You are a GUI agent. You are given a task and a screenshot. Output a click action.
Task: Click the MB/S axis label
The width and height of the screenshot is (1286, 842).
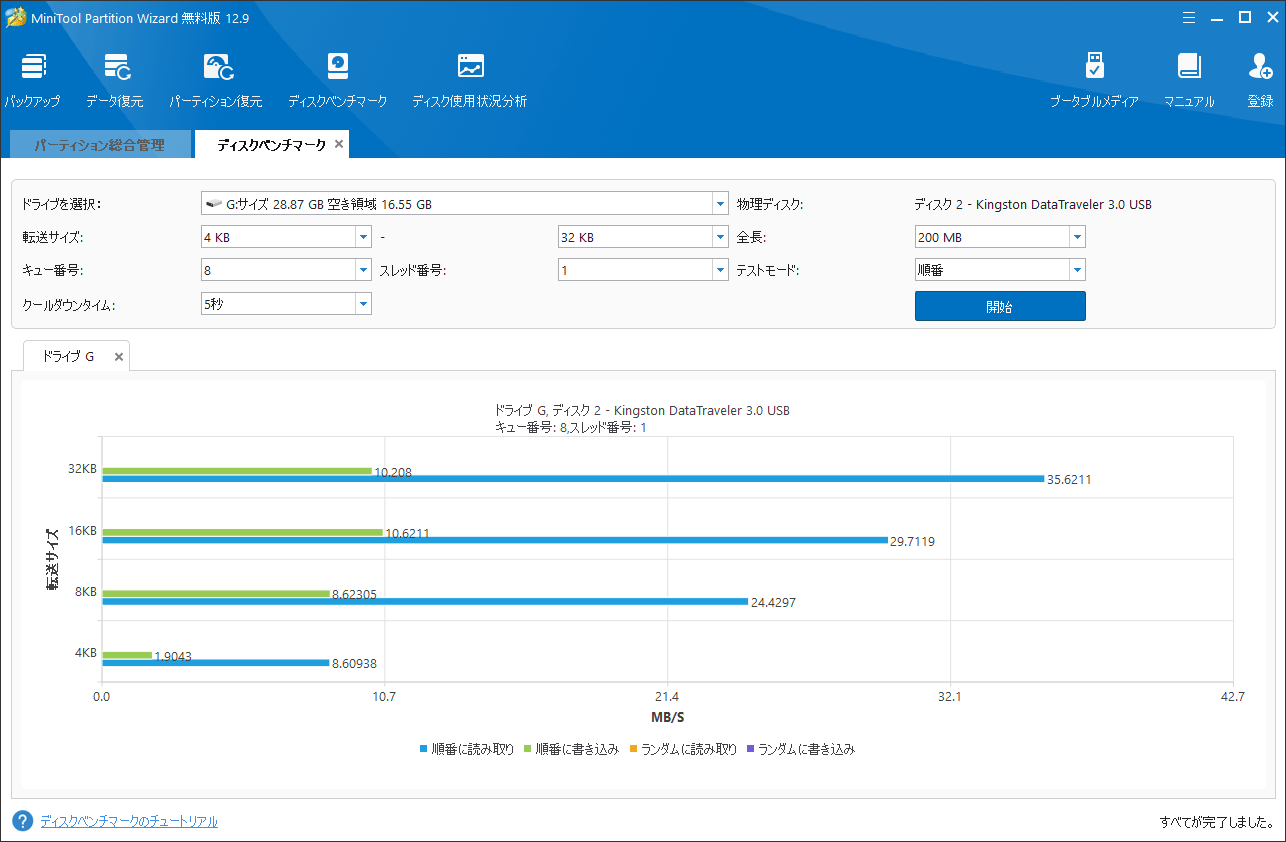tap(667, 717)
